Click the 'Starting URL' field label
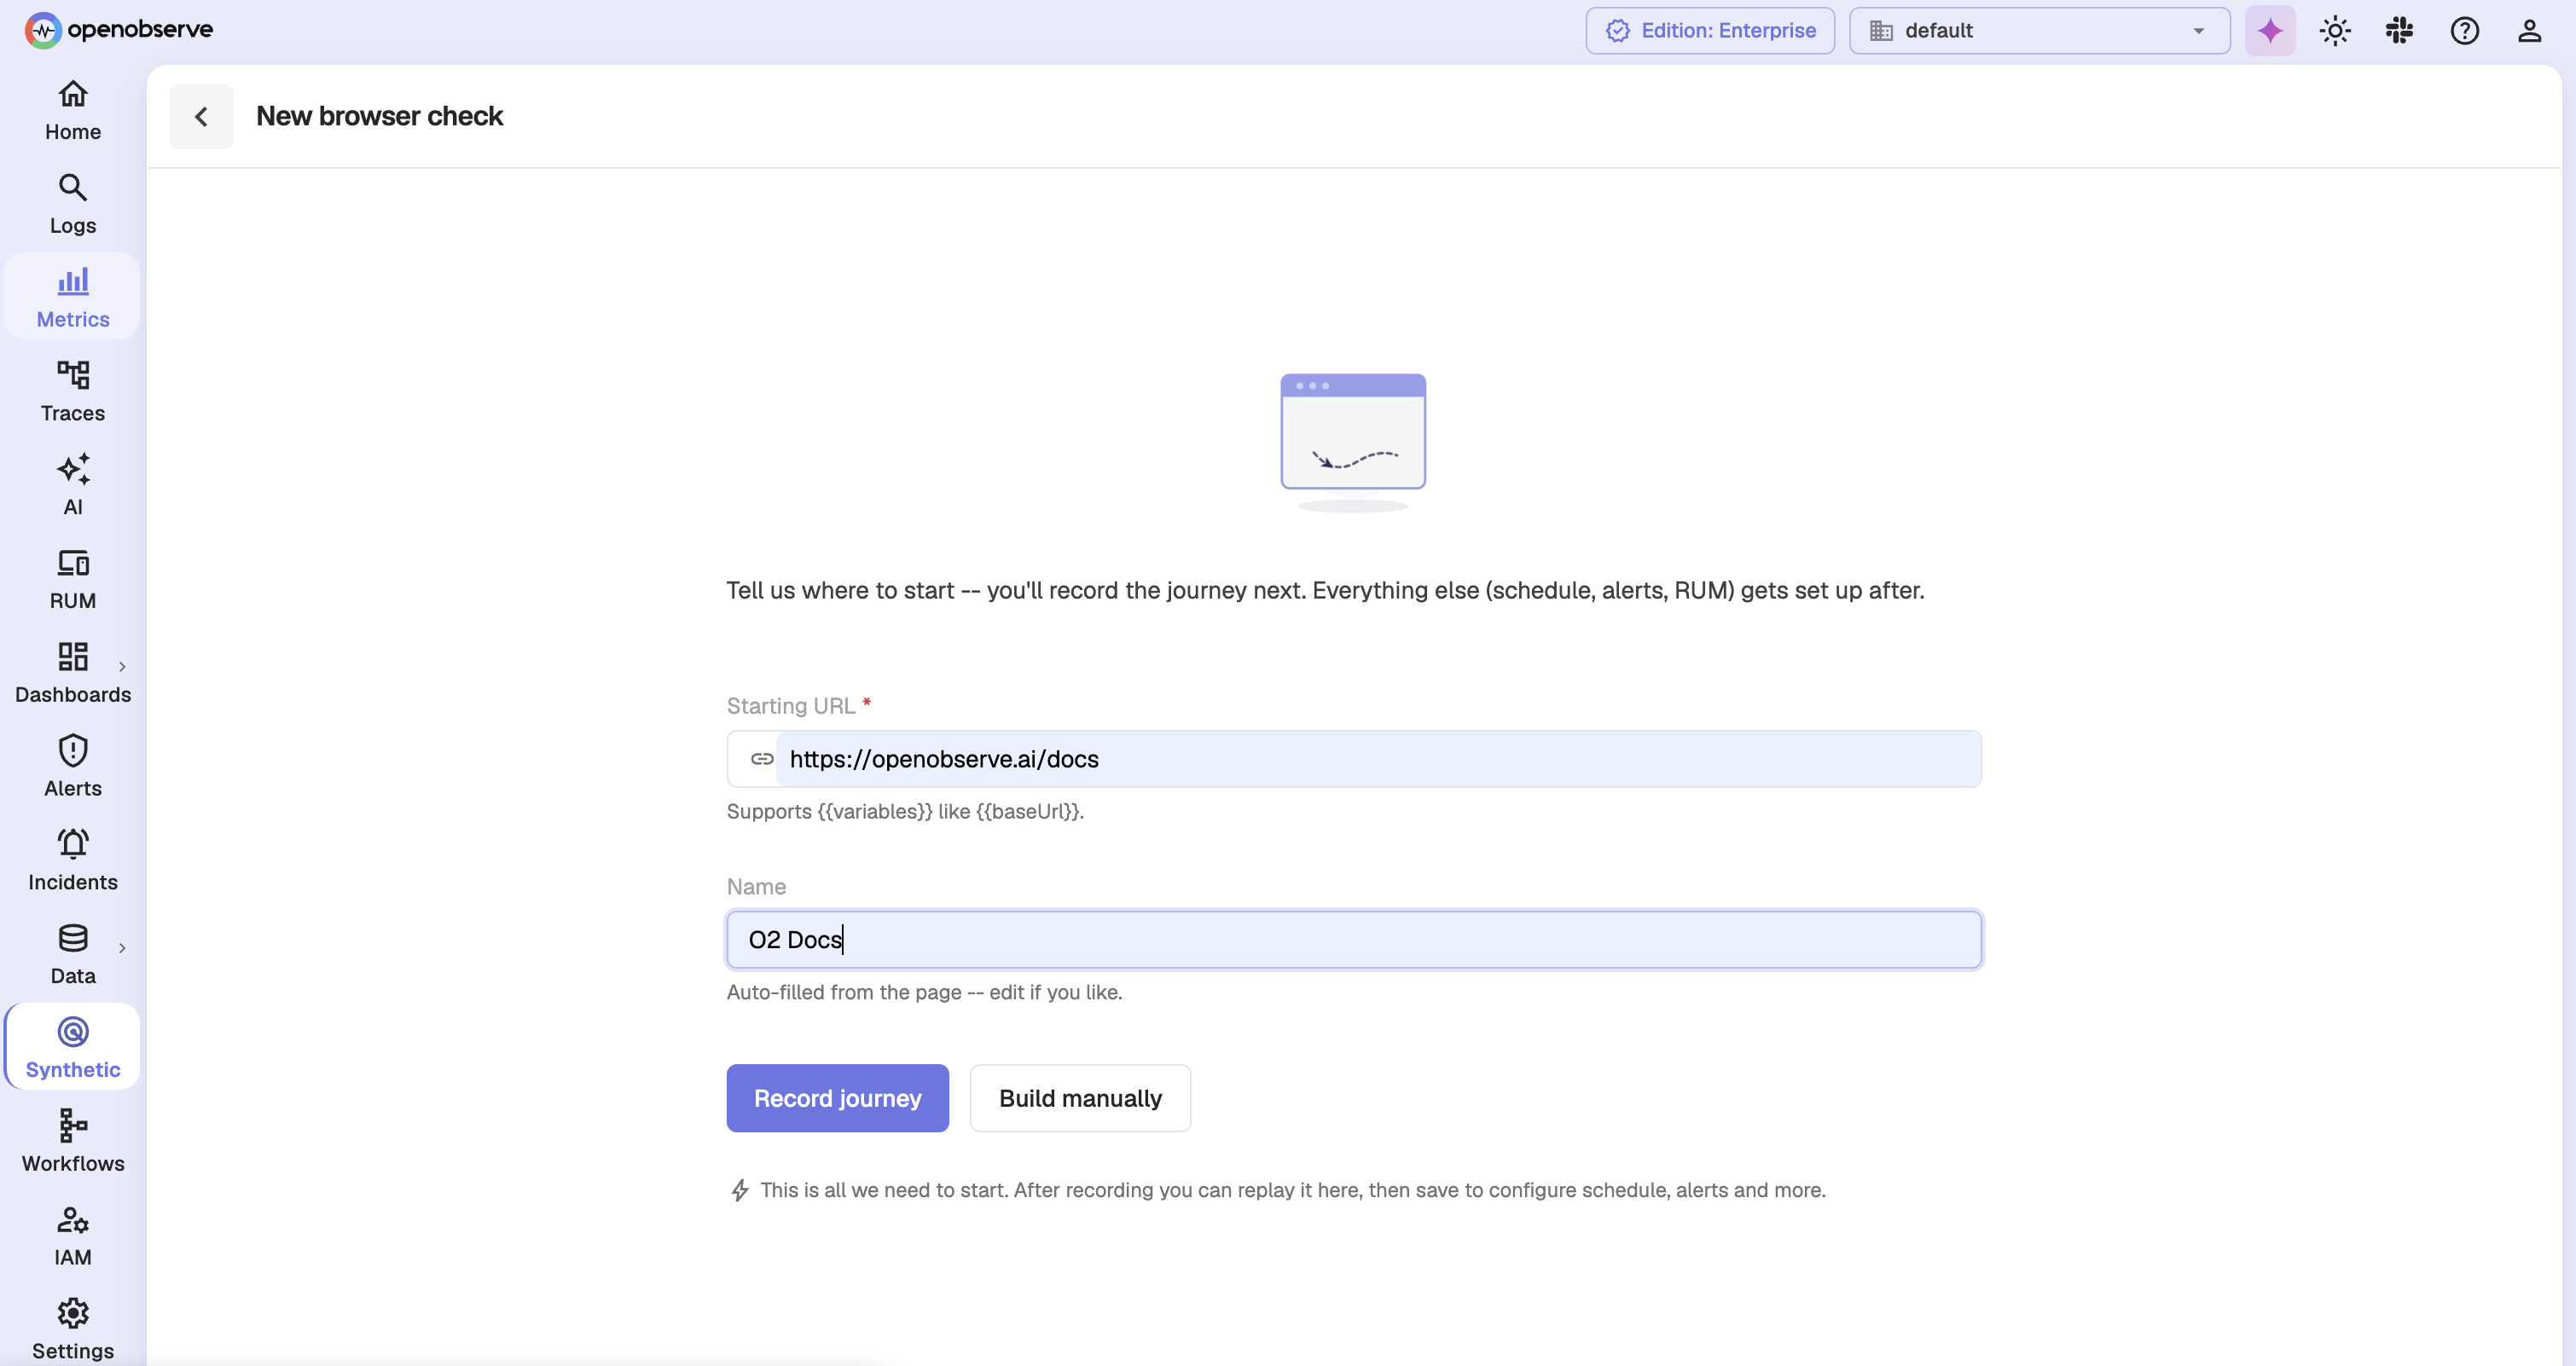Viewport: 2576px width, 1366px height. pyautogui.click(x=791, y=706)
